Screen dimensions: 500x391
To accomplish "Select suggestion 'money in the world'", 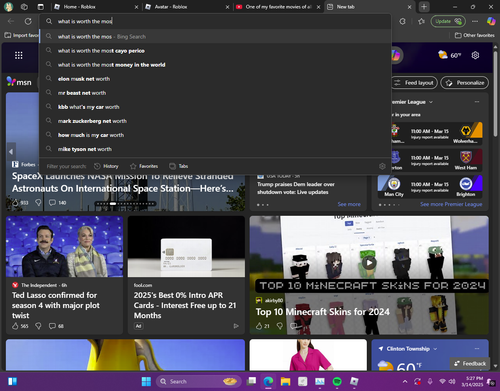I will [215, 65].
